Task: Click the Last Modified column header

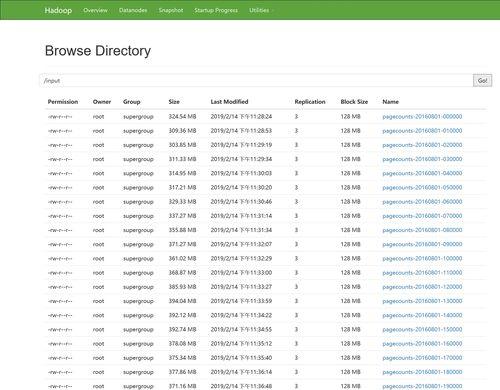Action: coord(229,102)
